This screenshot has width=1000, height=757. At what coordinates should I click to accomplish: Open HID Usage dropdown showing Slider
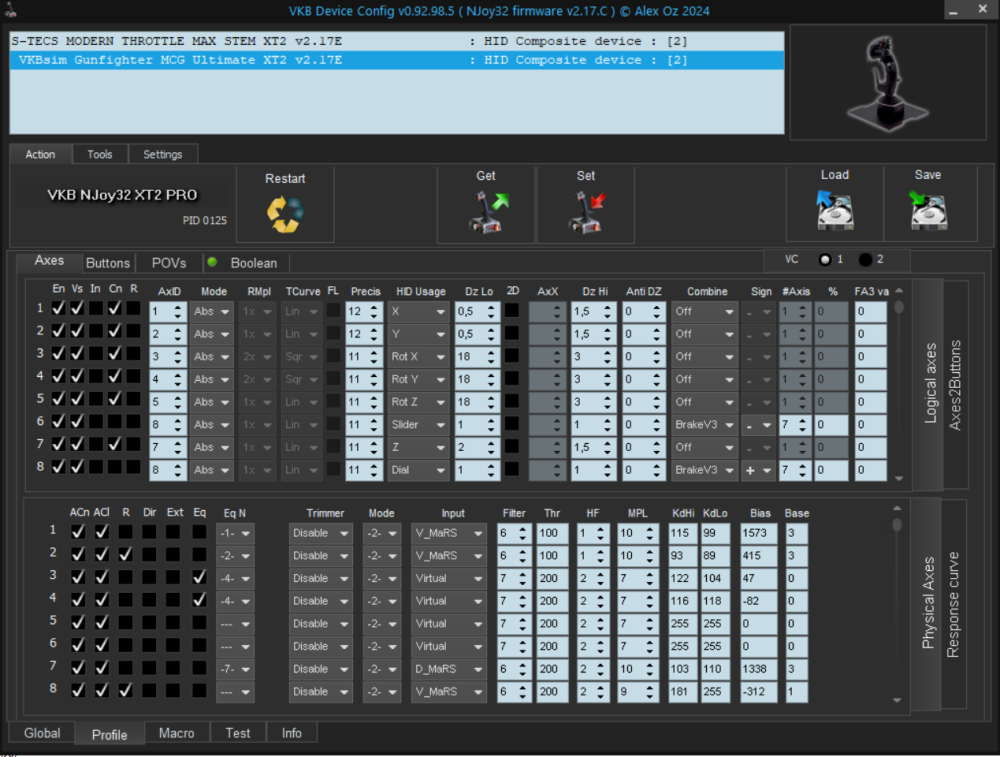pos(419,425)
